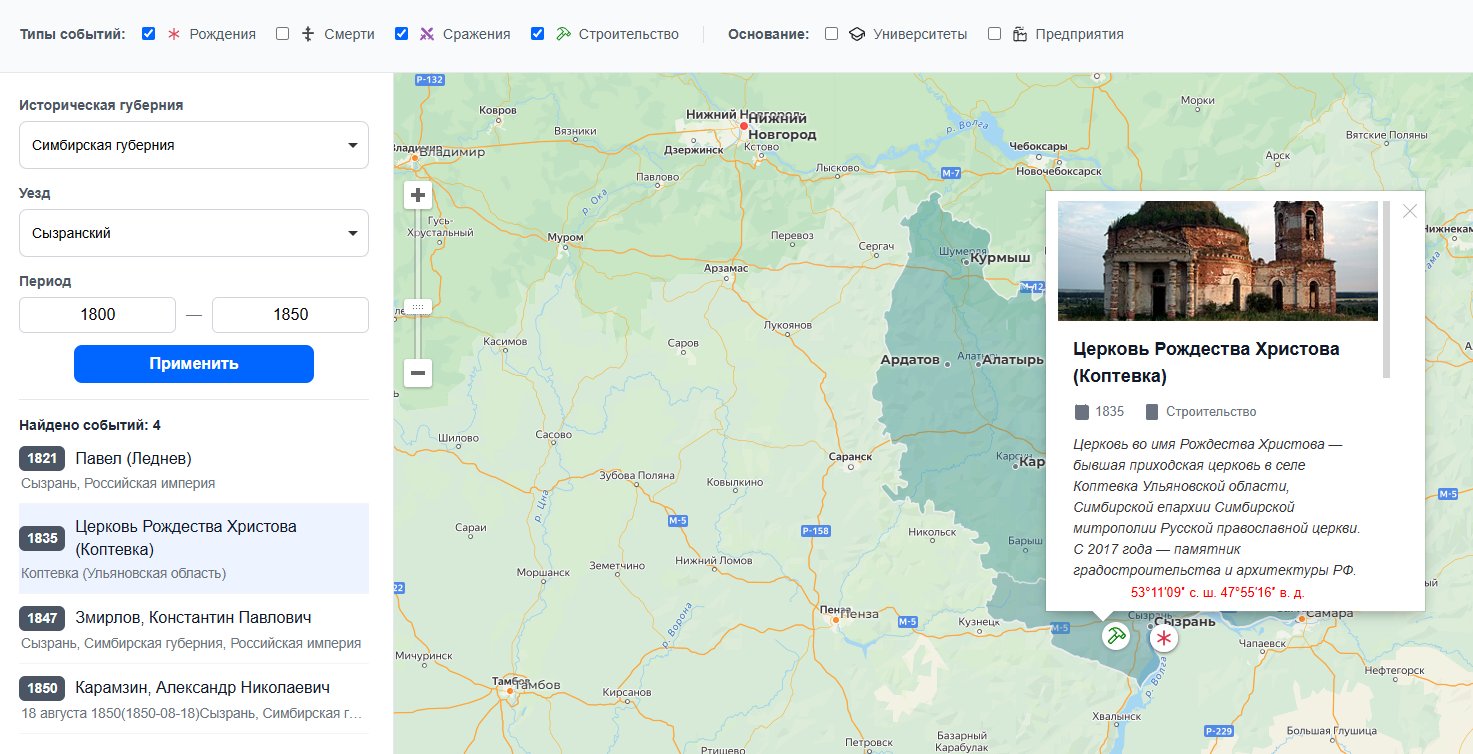This screenshot has width=1473, height=754.
Task: Click the map zoom slider handle
Action: [418, 307]
